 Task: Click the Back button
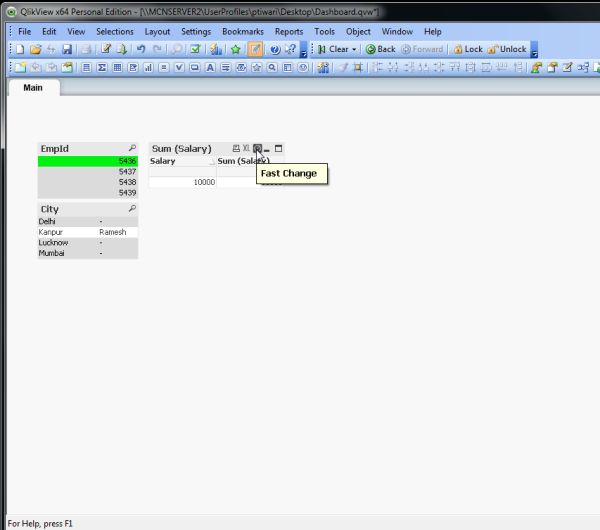pyautogui.click(x=380, y=49)
